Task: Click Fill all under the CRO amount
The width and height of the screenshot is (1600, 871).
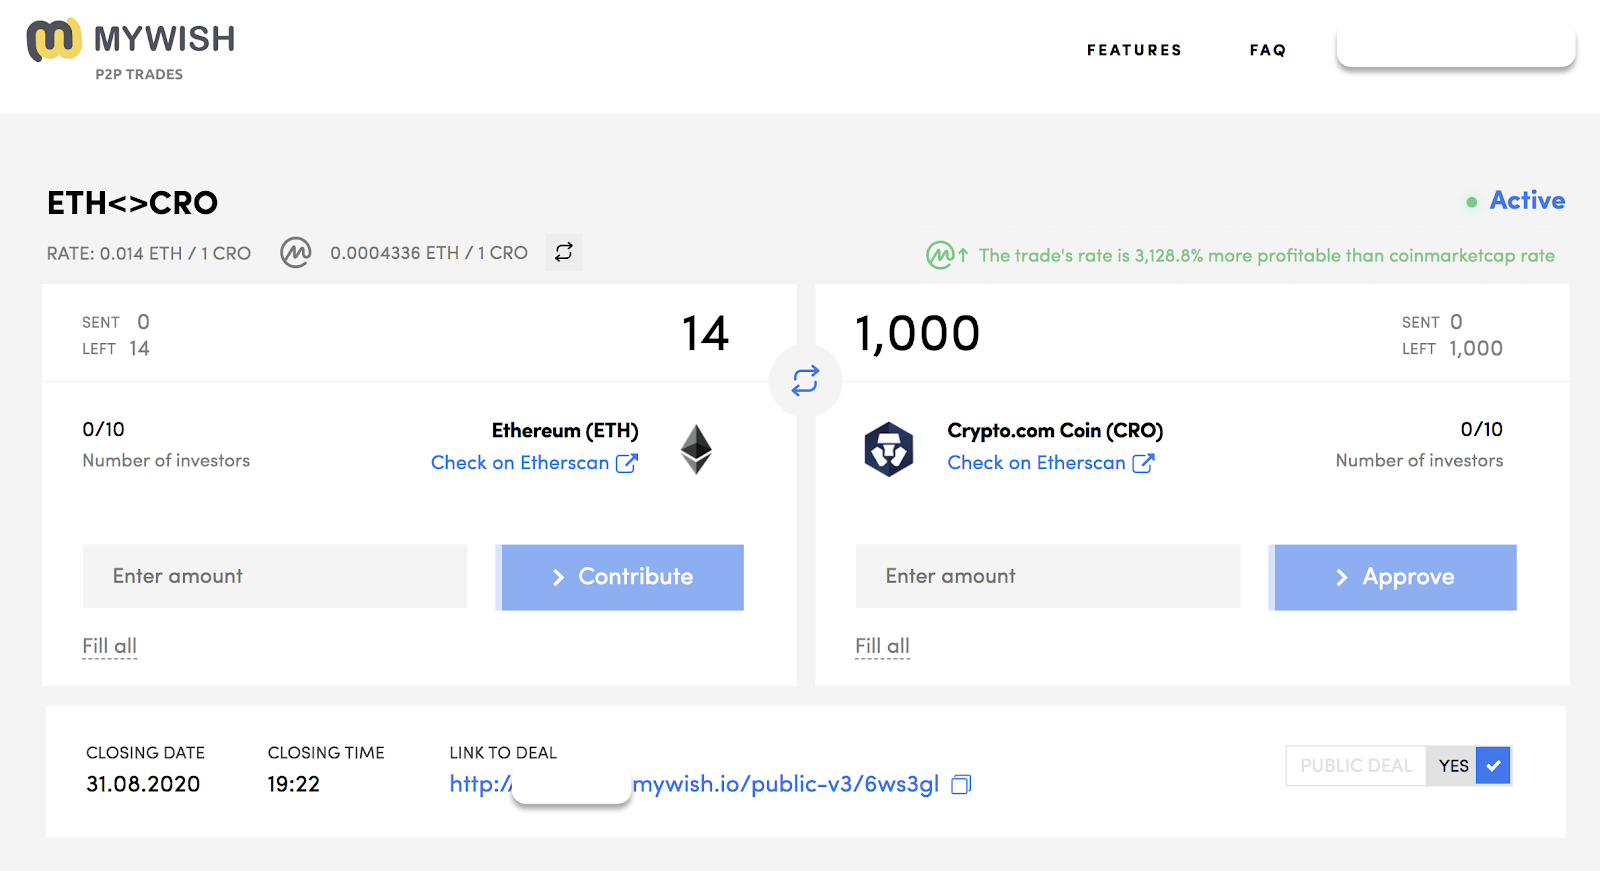Action: (882, 646)
